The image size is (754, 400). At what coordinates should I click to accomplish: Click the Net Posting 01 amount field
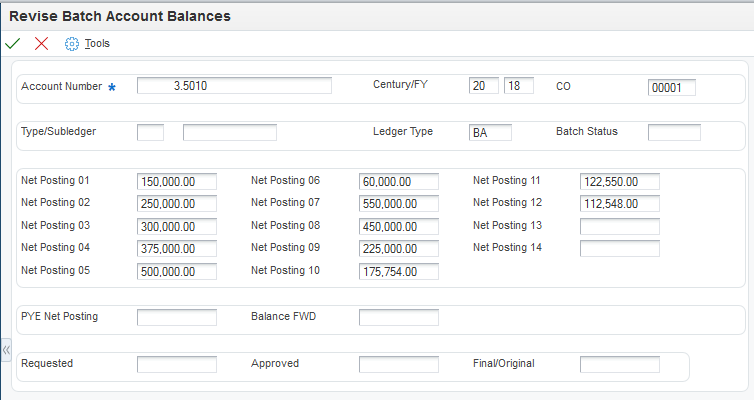point(177,181)
